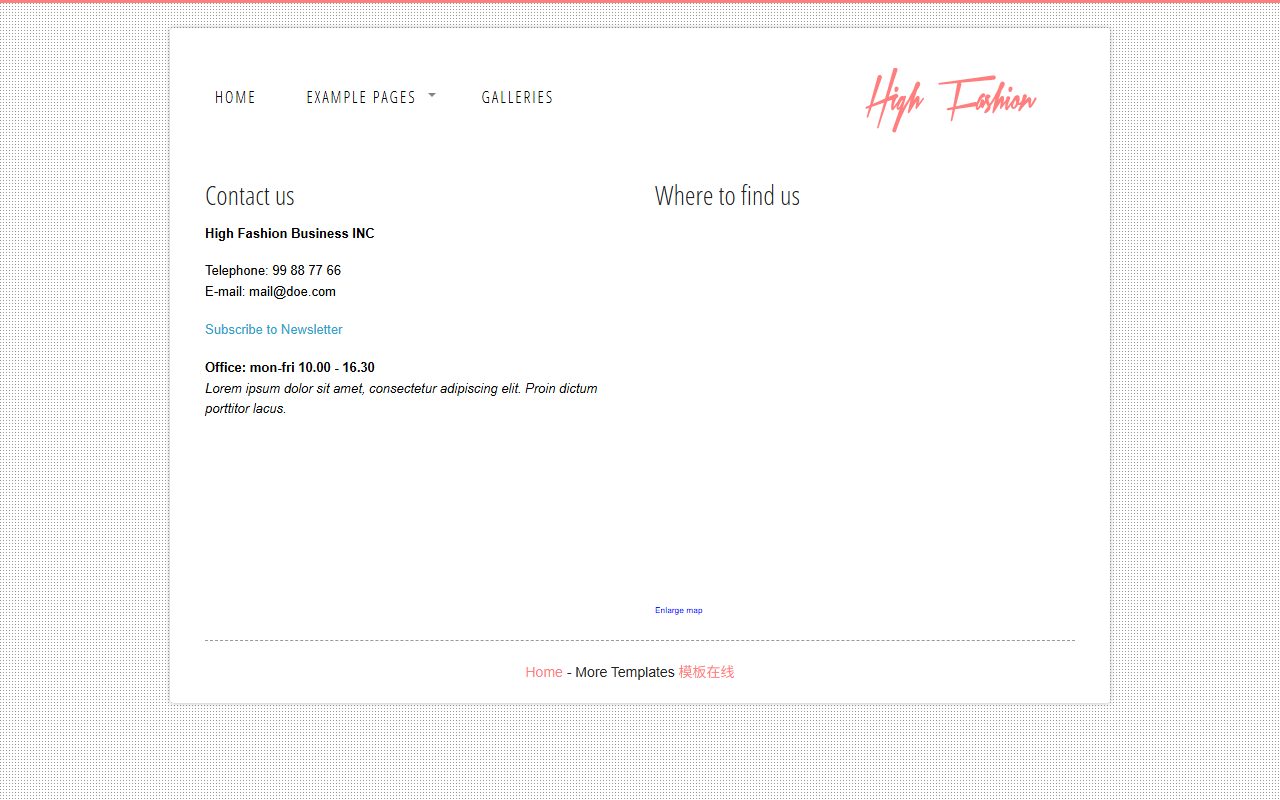Go to the Galleries menu item
This screenshot has width=1280, height=800.
pos(517,97)
